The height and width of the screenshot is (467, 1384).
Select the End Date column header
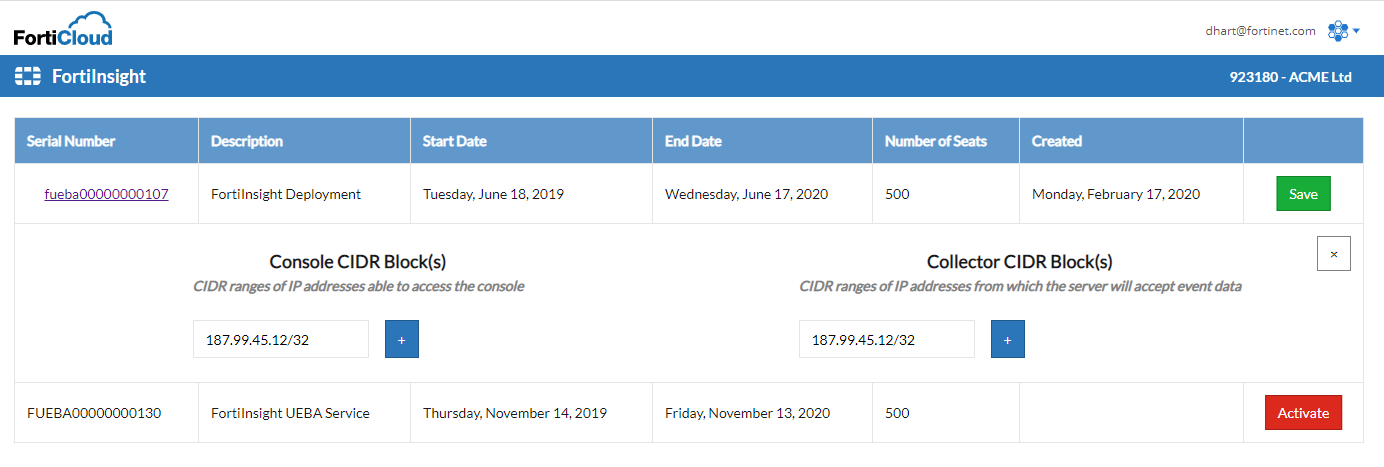click(693, 141)
